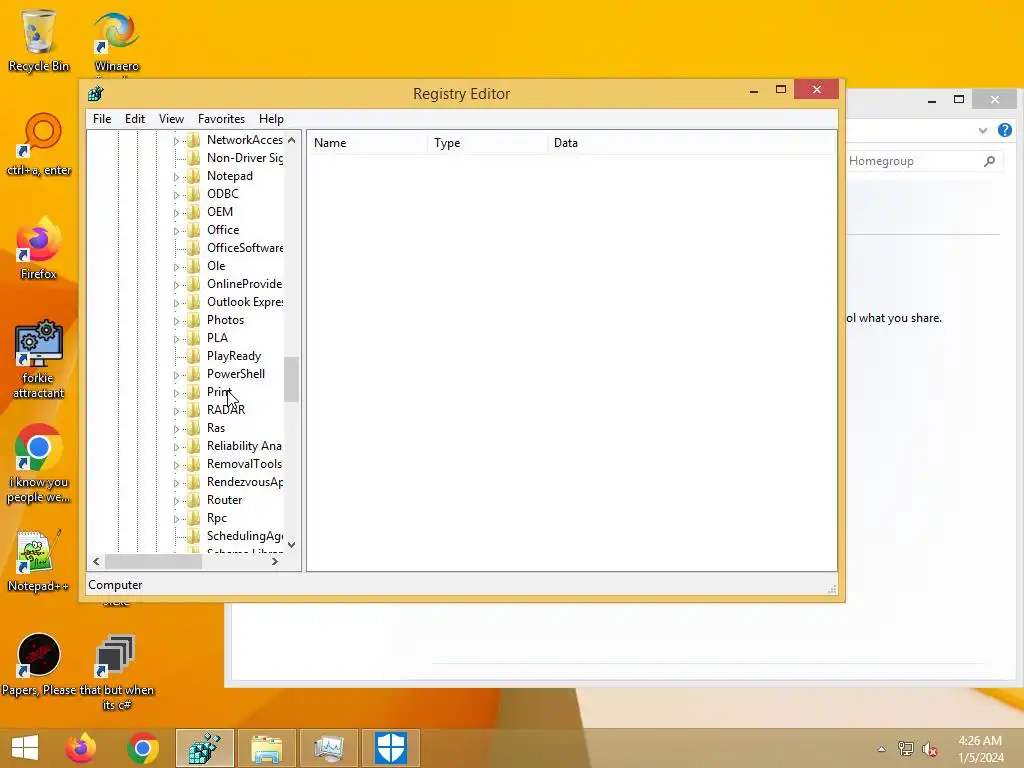
Task: Open the Windows Start button
Action: [x=25, y=748]
